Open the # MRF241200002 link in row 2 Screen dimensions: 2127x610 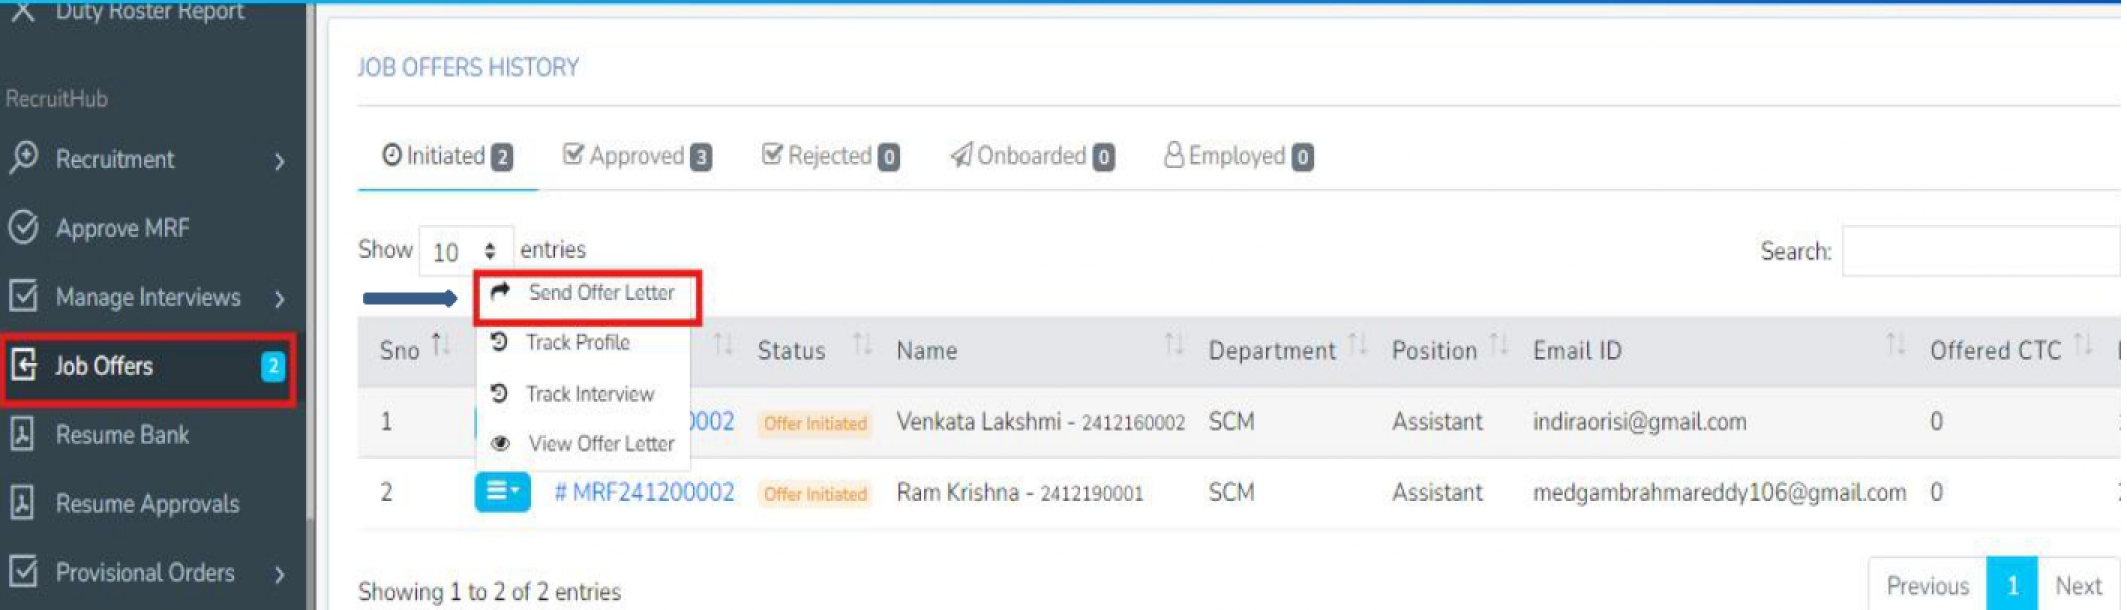point(644,493)
